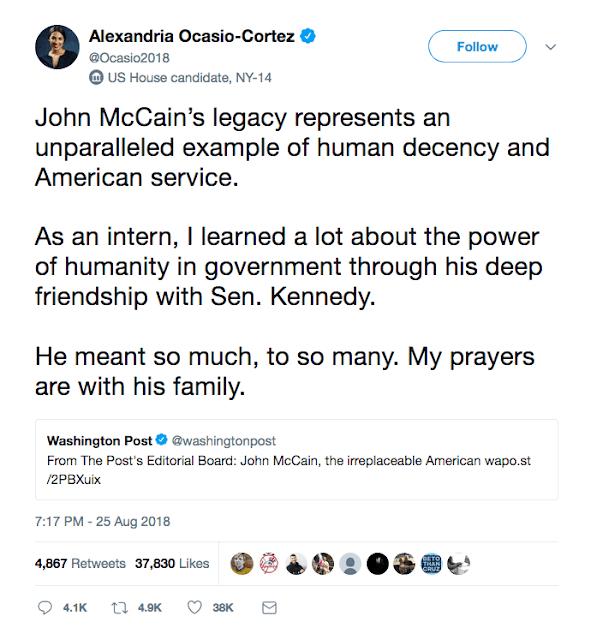The height and width of the screenshot is (640, 591).
Task: Click the Follow button
Action: coord(477,47)
